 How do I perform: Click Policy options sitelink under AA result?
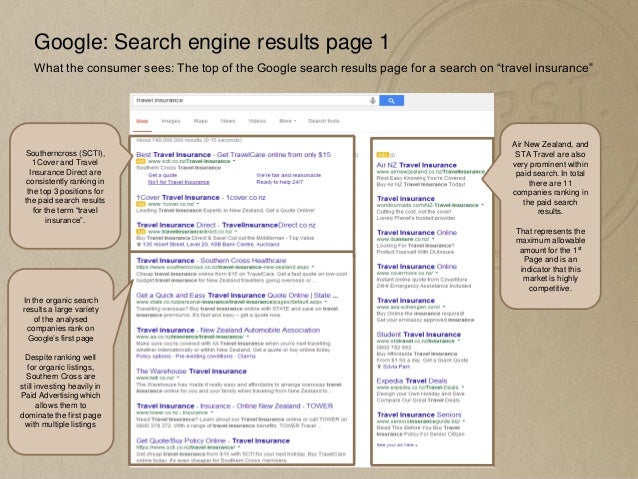[x=153, y=357]
